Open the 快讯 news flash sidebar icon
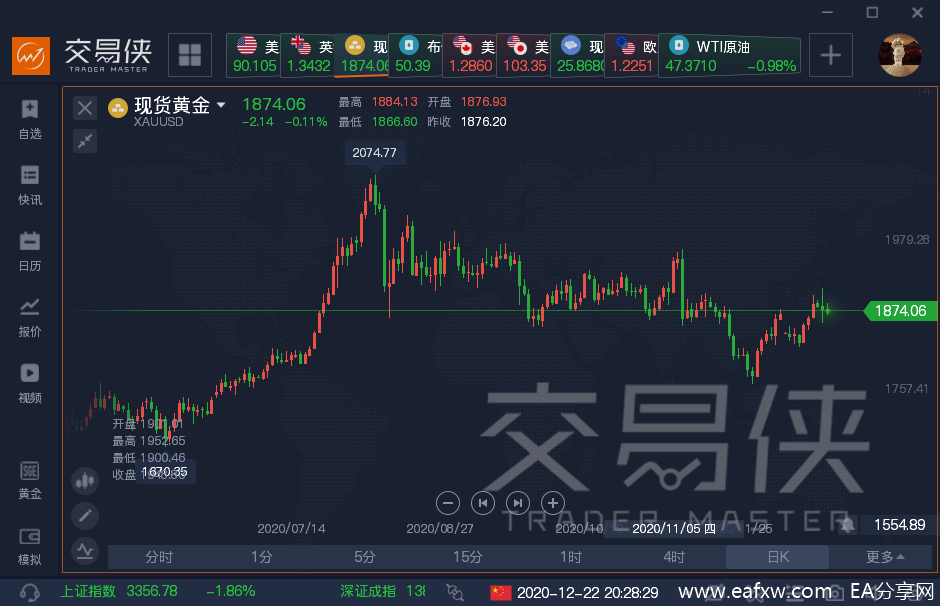 tap(29, 185)
